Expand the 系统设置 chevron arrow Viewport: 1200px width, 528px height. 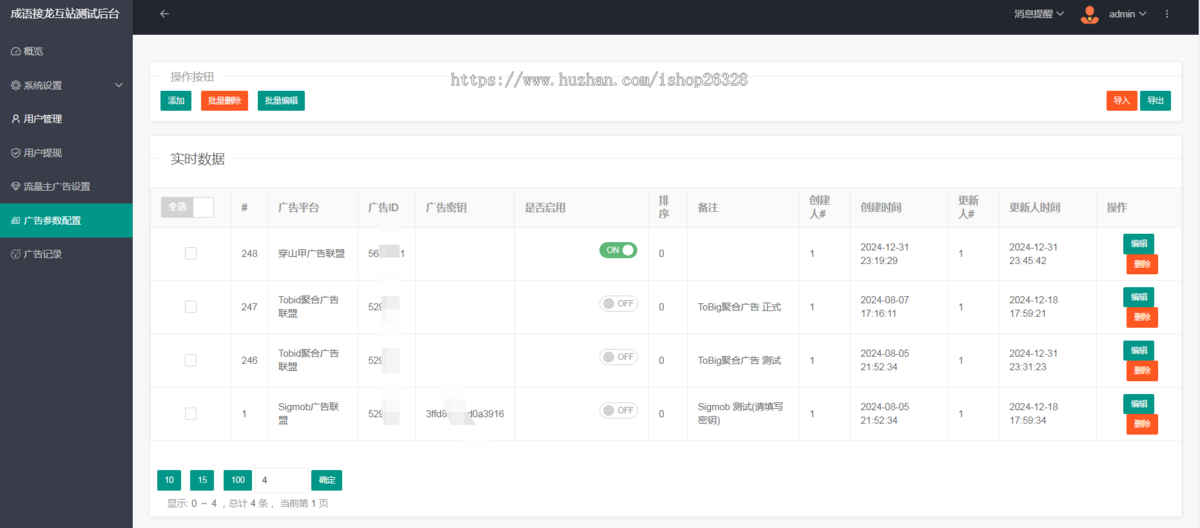(x=118, y=85)
